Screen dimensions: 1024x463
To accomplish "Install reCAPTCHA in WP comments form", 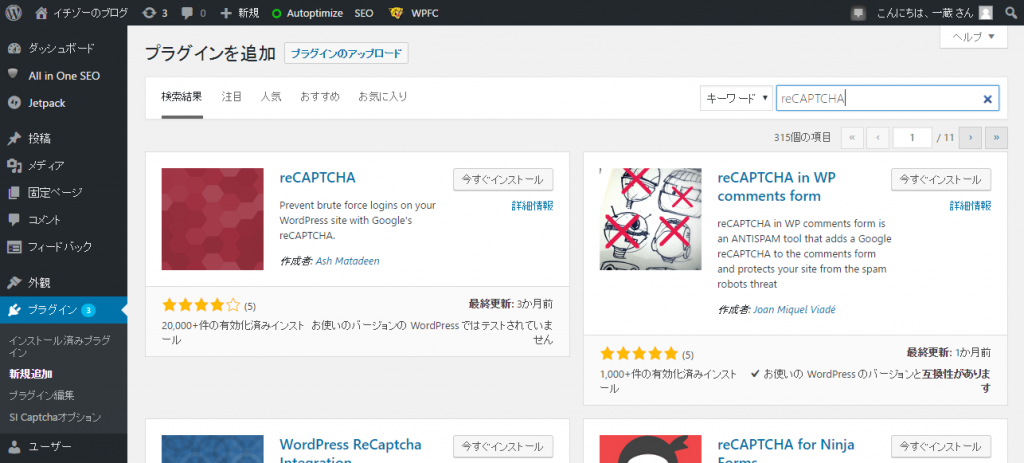I will pos(941,179).
